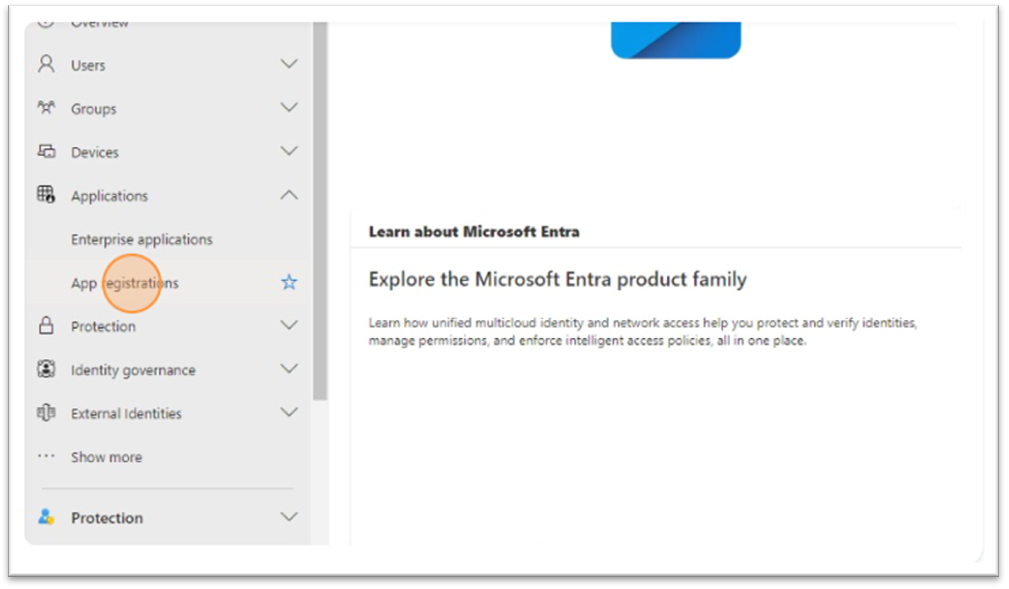Expand the Groups section chevron
Image resolution: width=1009 pixels, height=589 pixels.
point(289,108)
